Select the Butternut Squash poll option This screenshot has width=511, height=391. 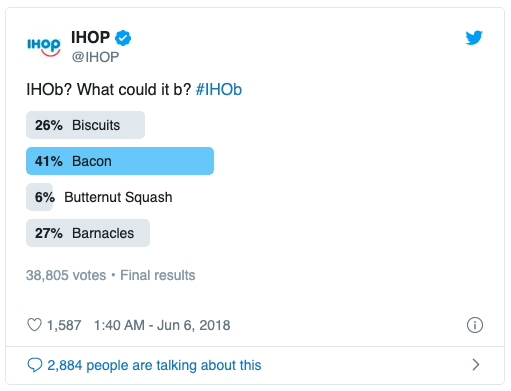point(99,197)
